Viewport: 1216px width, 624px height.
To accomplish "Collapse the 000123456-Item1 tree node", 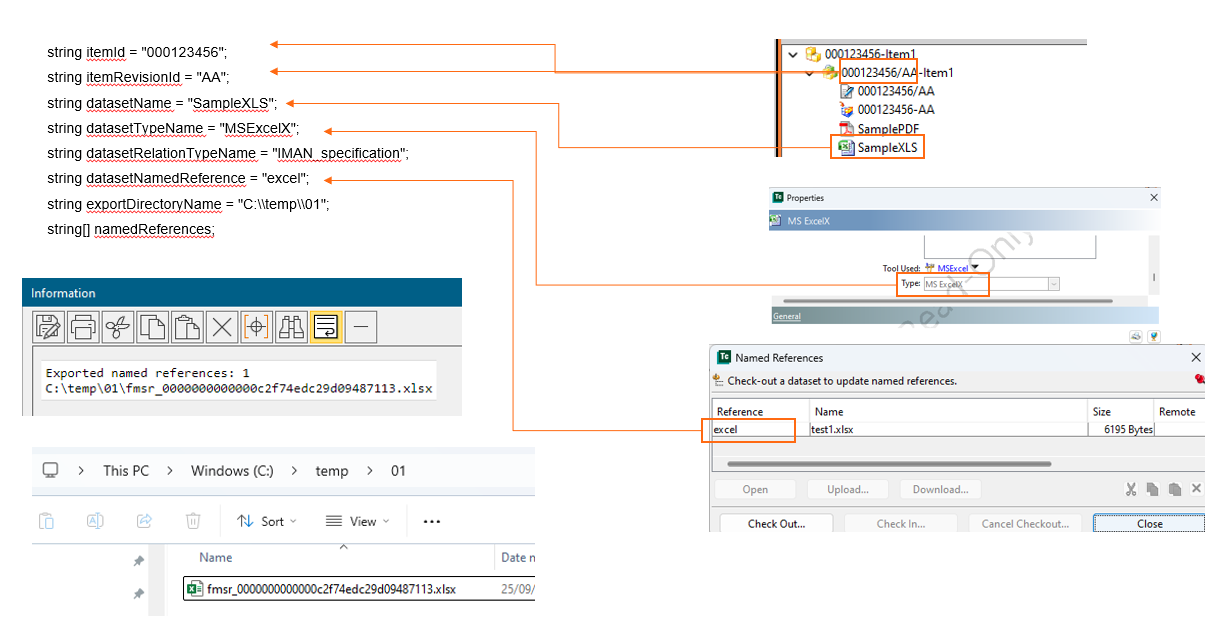I will coord(793,54).
